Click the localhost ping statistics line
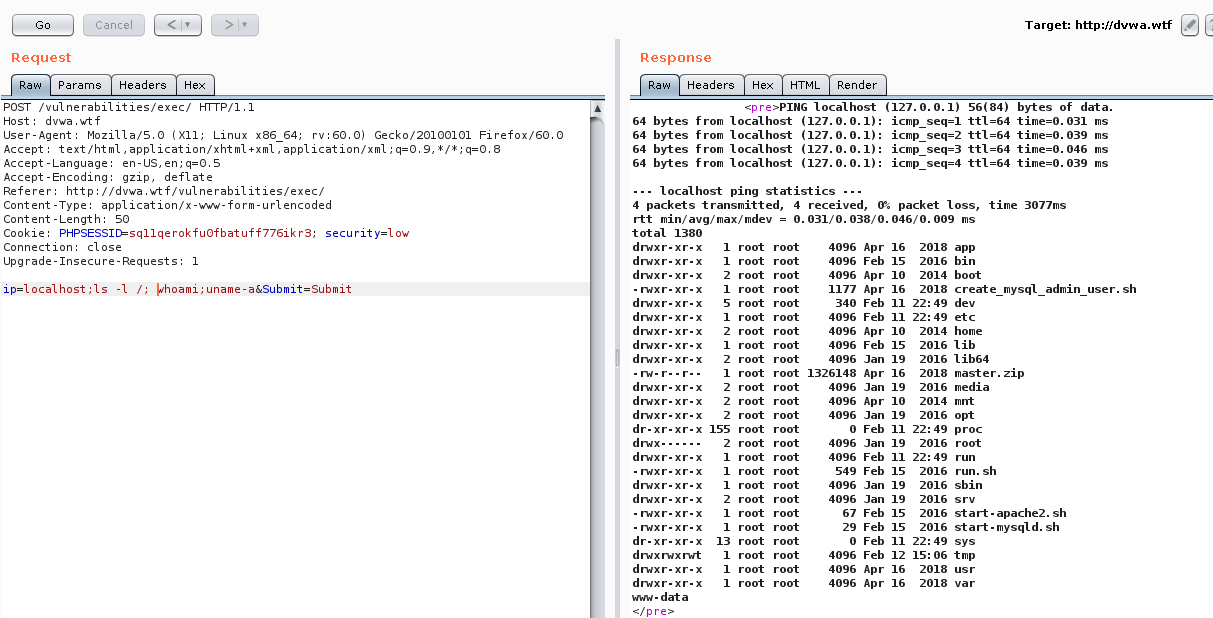1213x618 pixels. 748,191
